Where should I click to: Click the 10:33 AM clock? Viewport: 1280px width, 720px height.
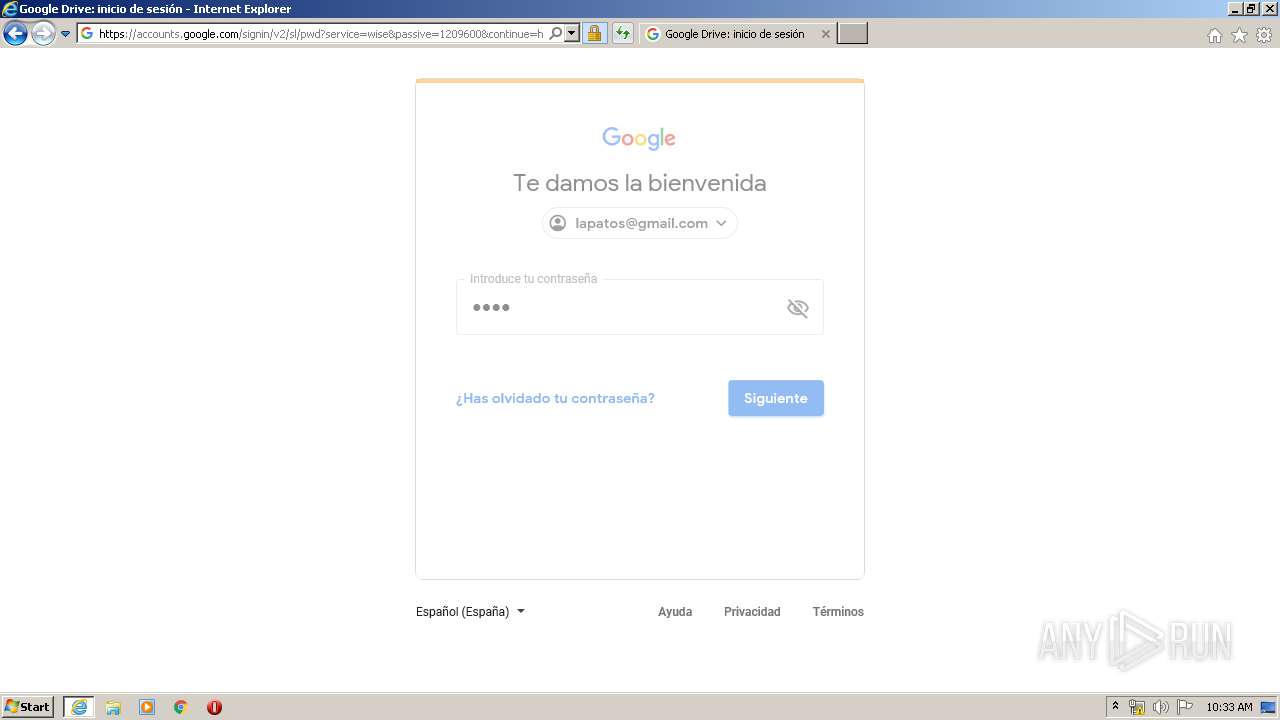click(x=1229, y=707)
